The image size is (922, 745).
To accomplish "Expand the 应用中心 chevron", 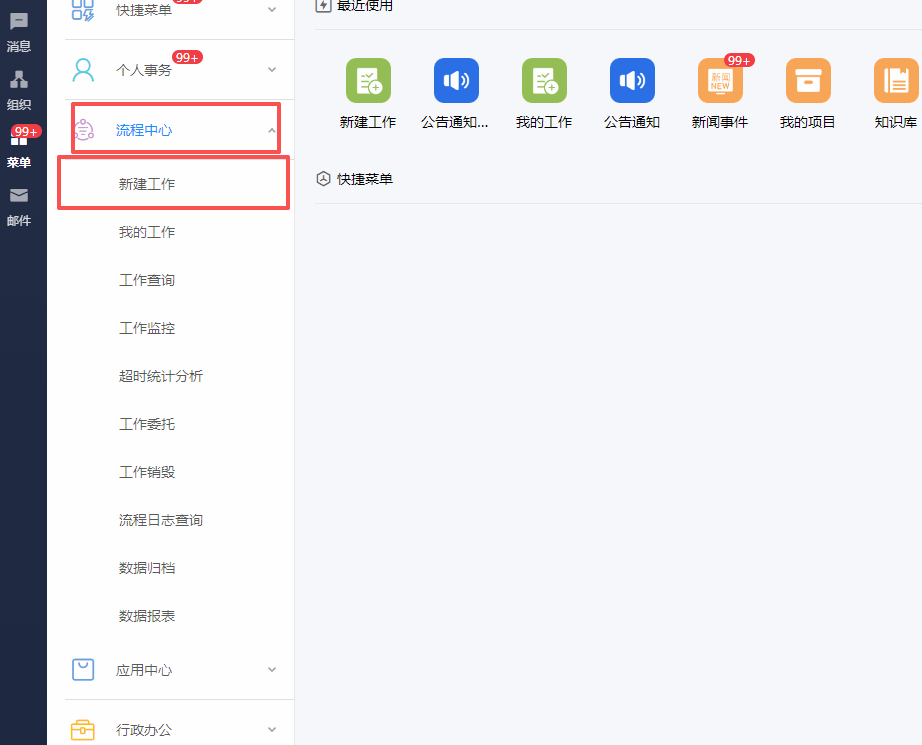I will pos(272,670).
